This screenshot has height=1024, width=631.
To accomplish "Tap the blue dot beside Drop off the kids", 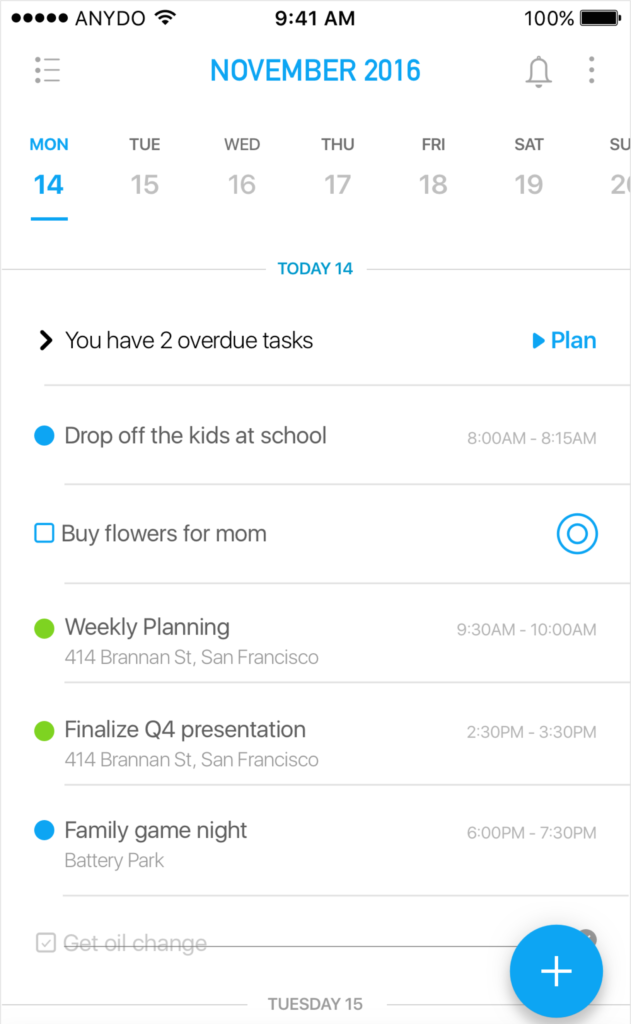I will pos(43,435).
